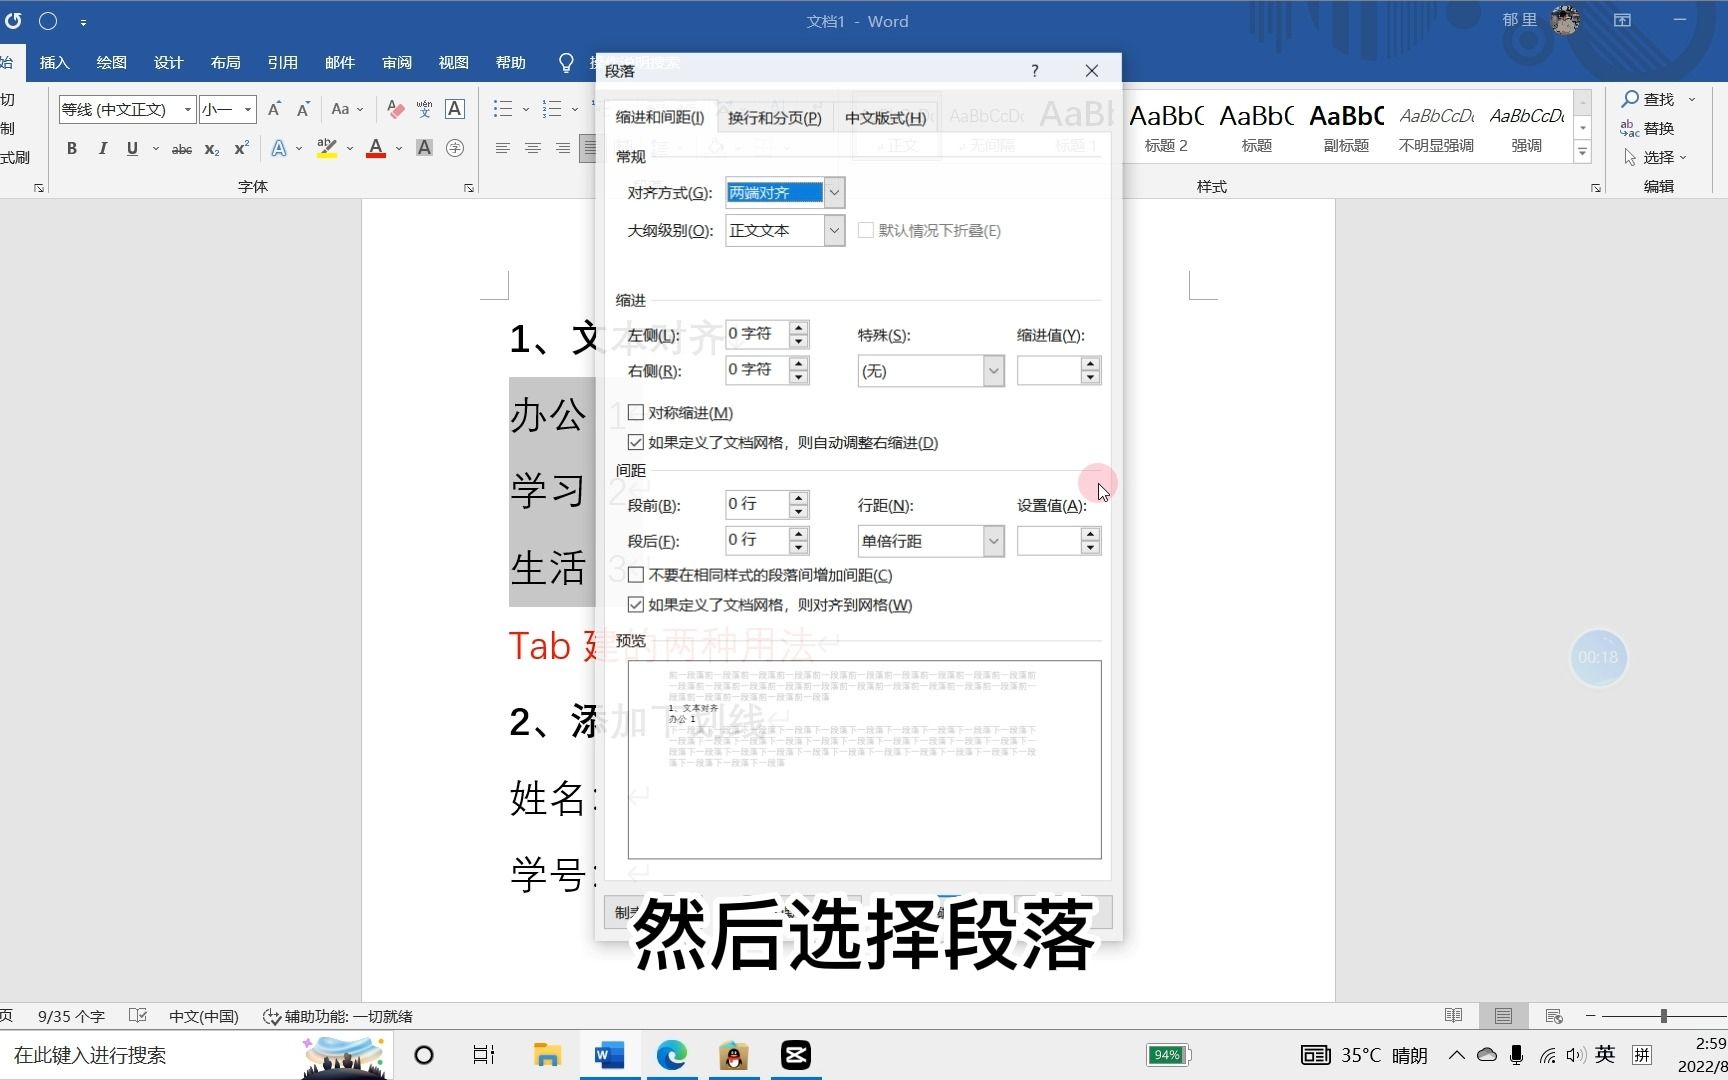This screenshot has width=1728, height=1080.
Task: Launch Microsoft Edge from taskbar
Action: (672, 1055)
